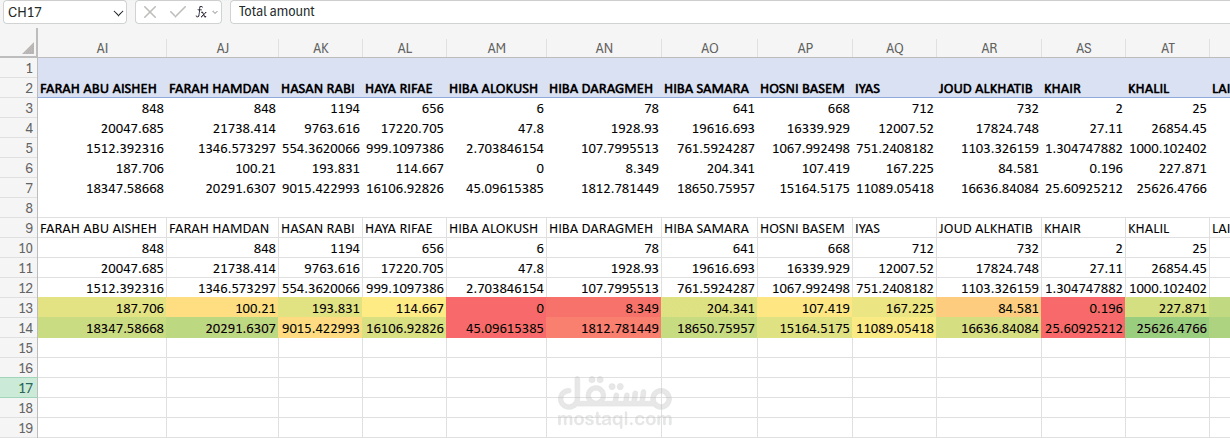Click cell FARAH ABU AISHEH in row 2
Viewport: 1230px width, 438px height.
102,88
